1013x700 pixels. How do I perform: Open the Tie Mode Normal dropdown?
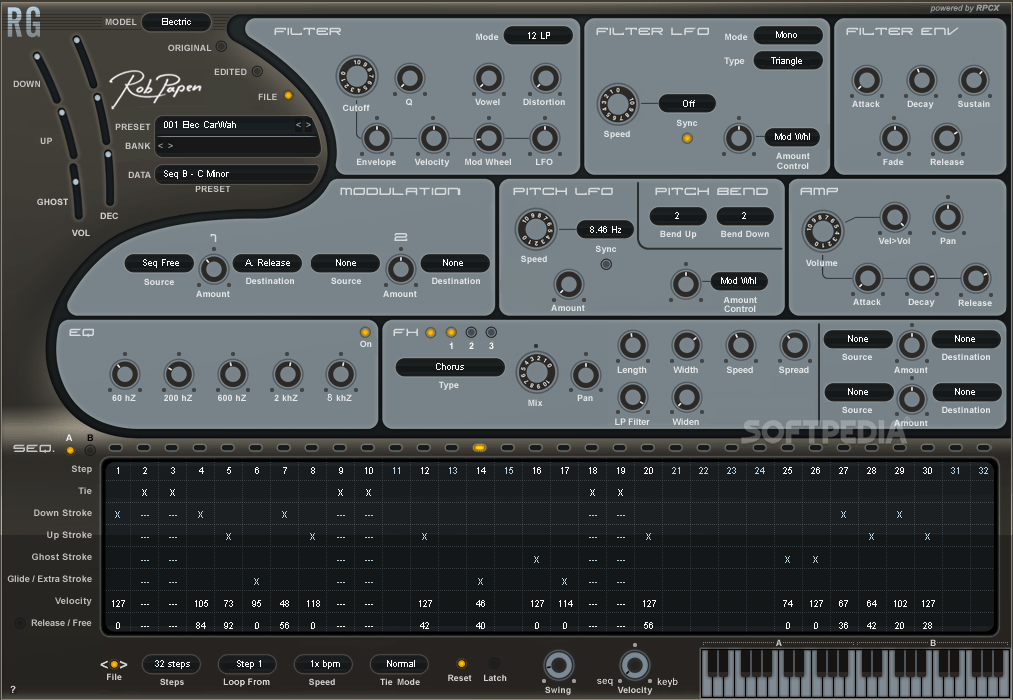[x=400, y=664]
